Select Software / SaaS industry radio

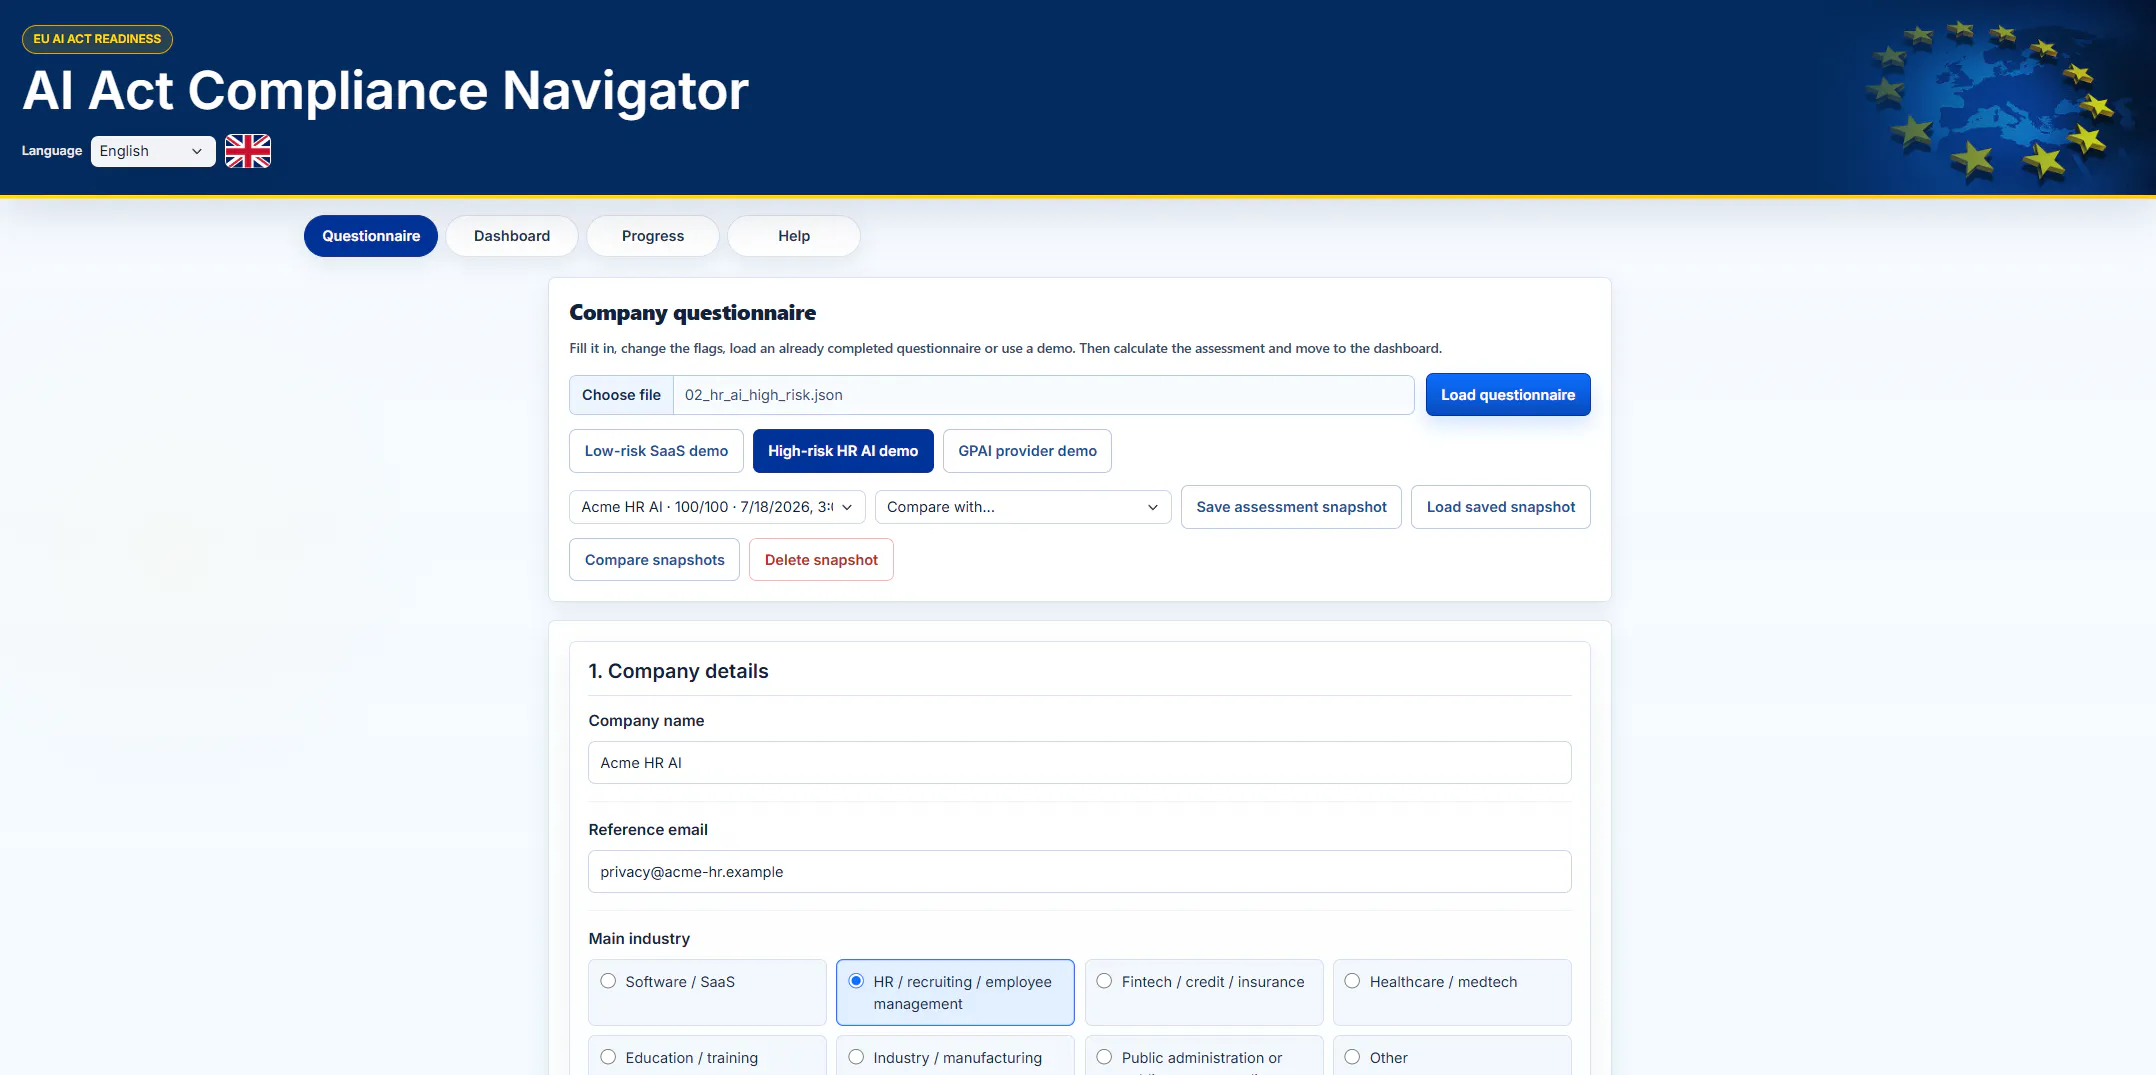608,981
